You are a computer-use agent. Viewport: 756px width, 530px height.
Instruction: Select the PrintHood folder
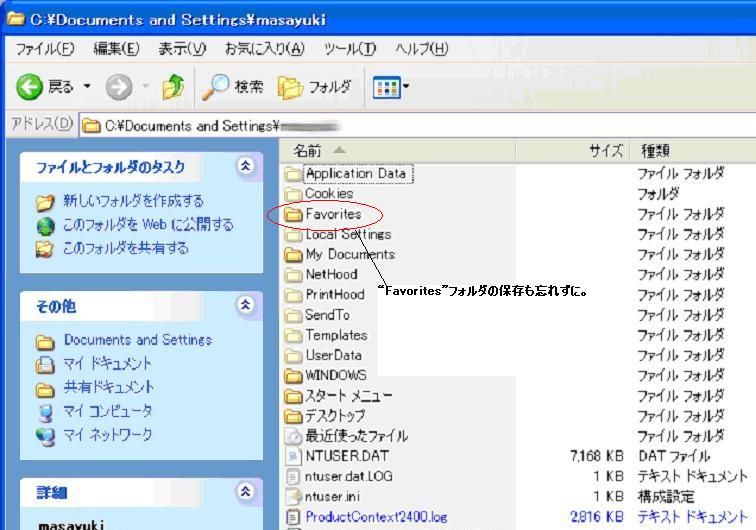[x=335, y=295]
